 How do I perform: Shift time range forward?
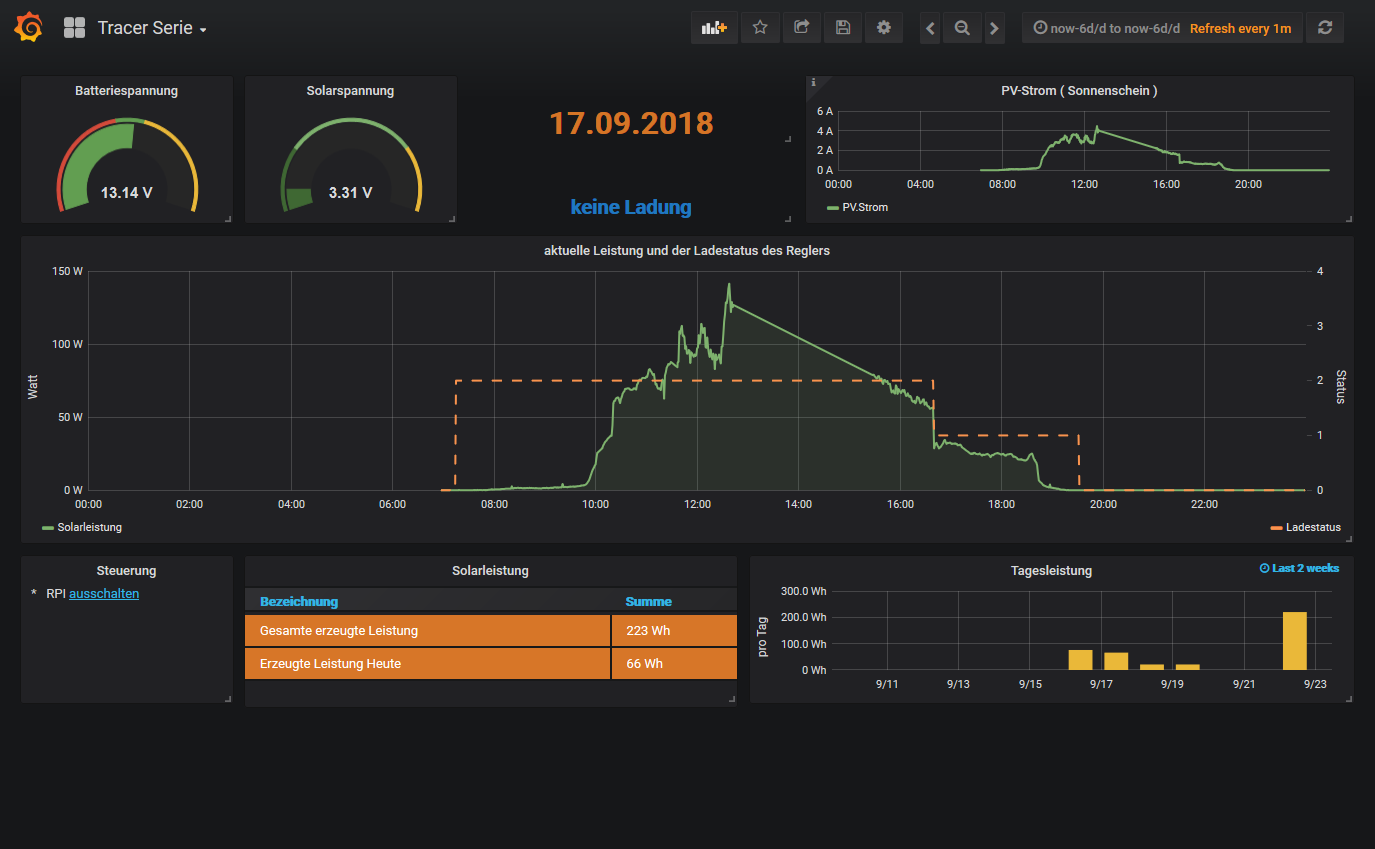click(994, 29)
